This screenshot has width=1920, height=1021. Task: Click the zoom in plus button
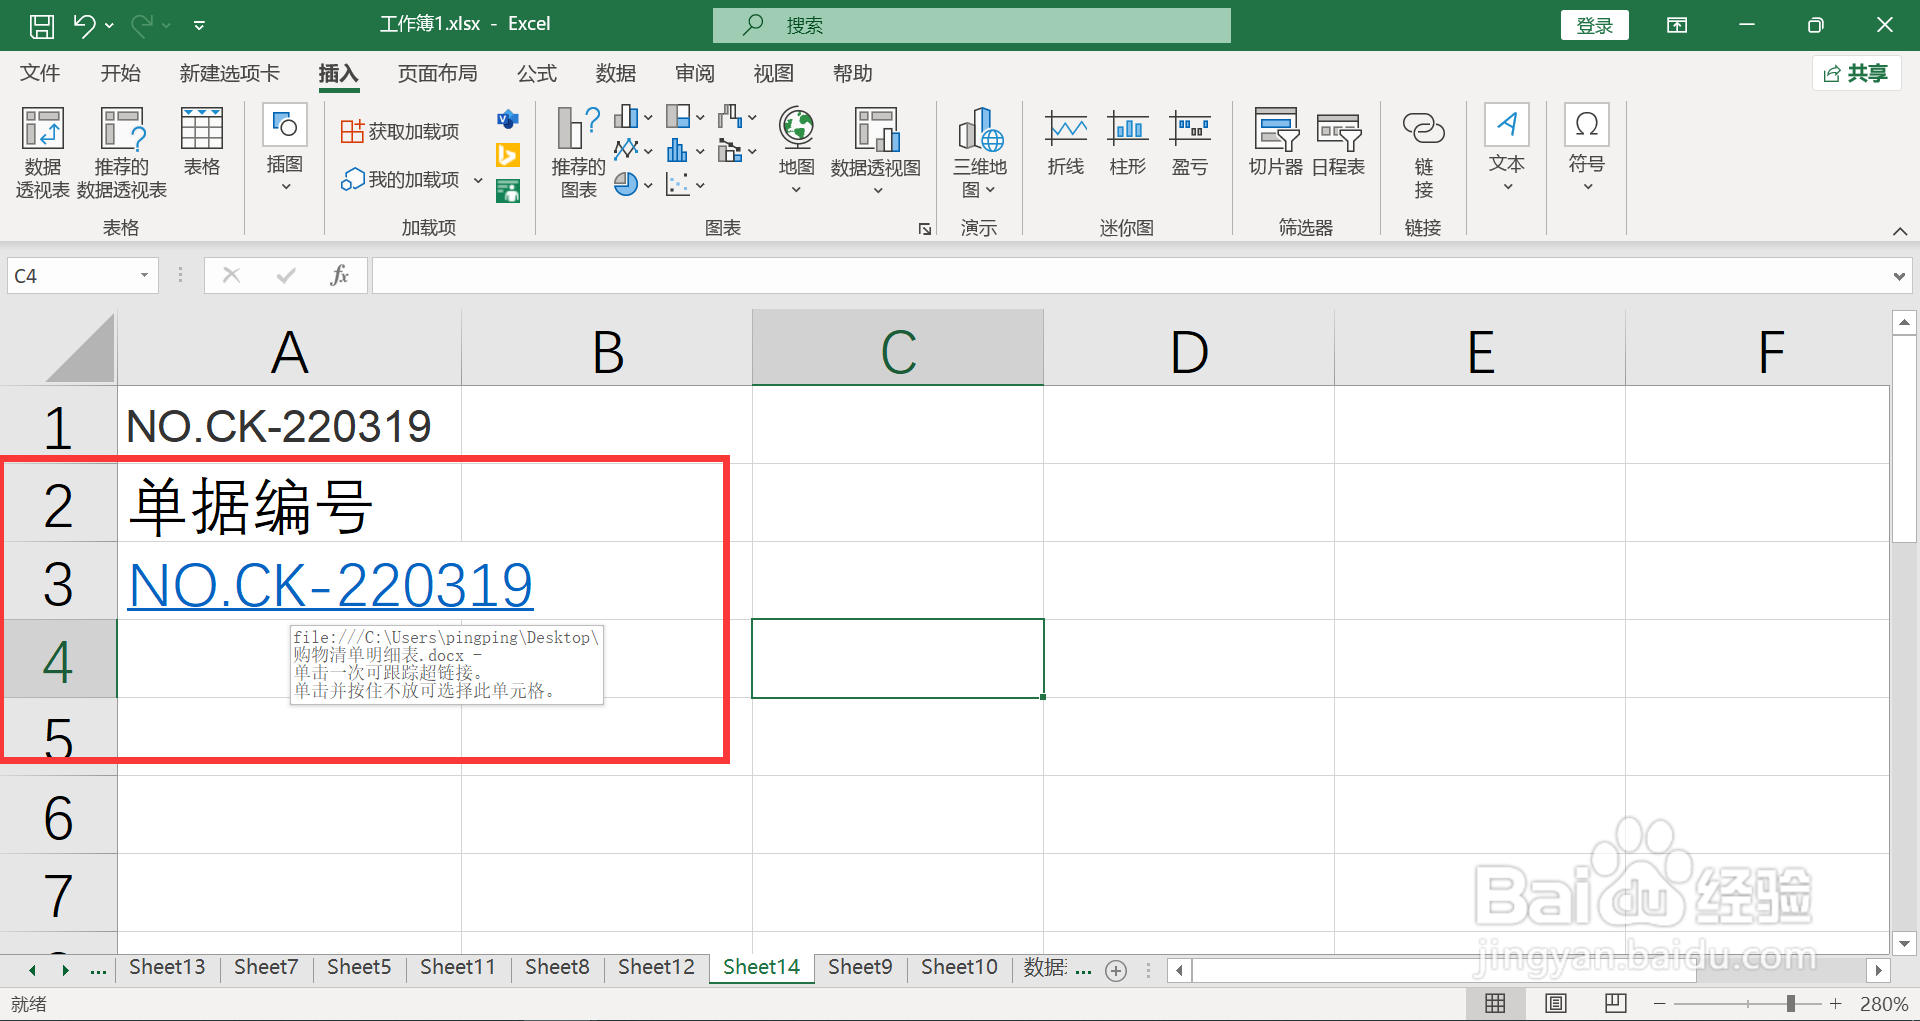(1836, 1003)
